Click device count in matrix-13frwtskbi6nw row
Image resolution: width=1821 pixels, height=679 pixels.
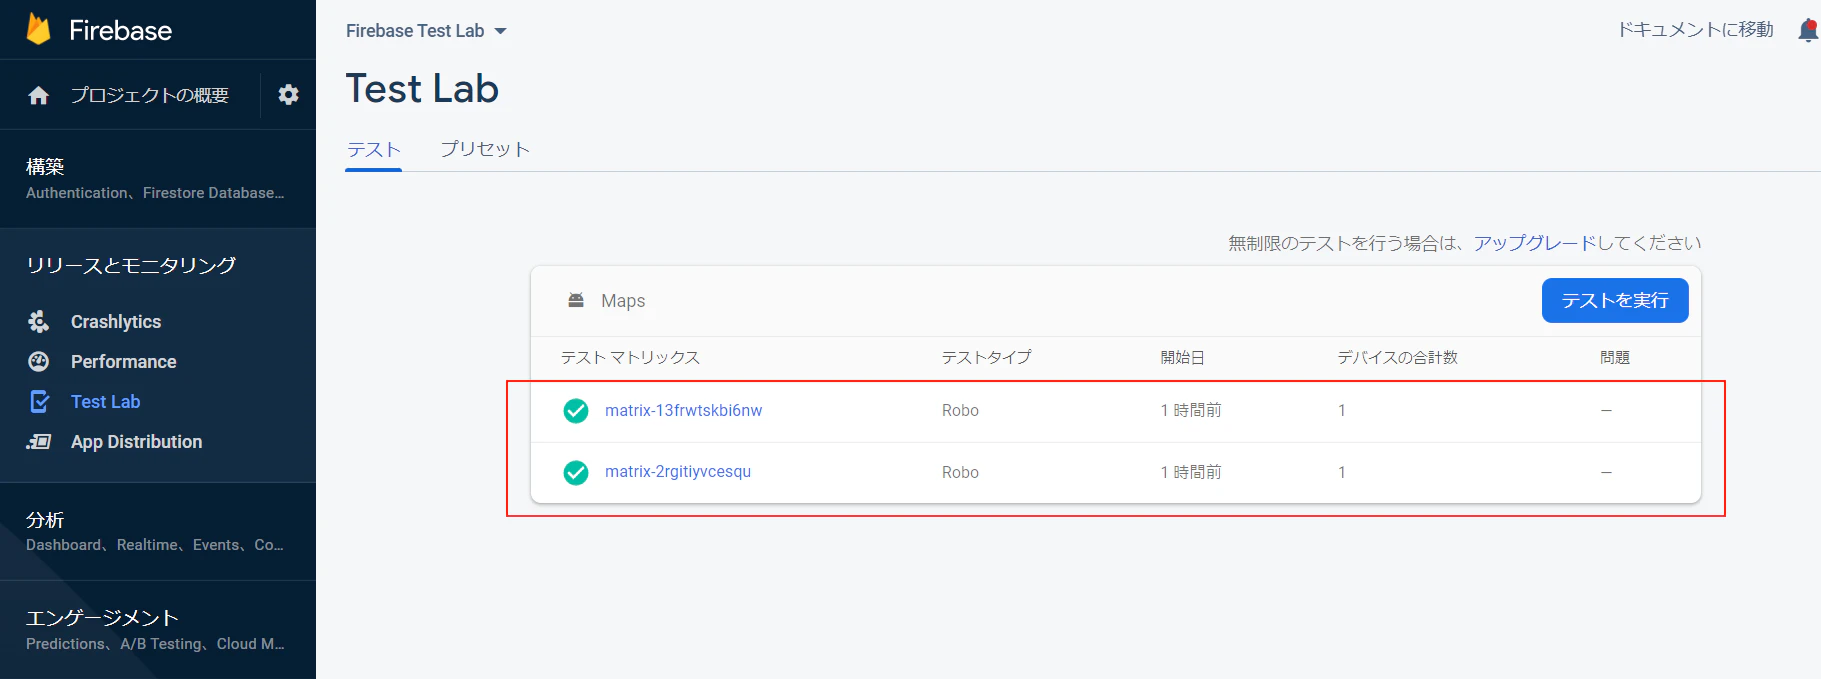point(1342,410)
